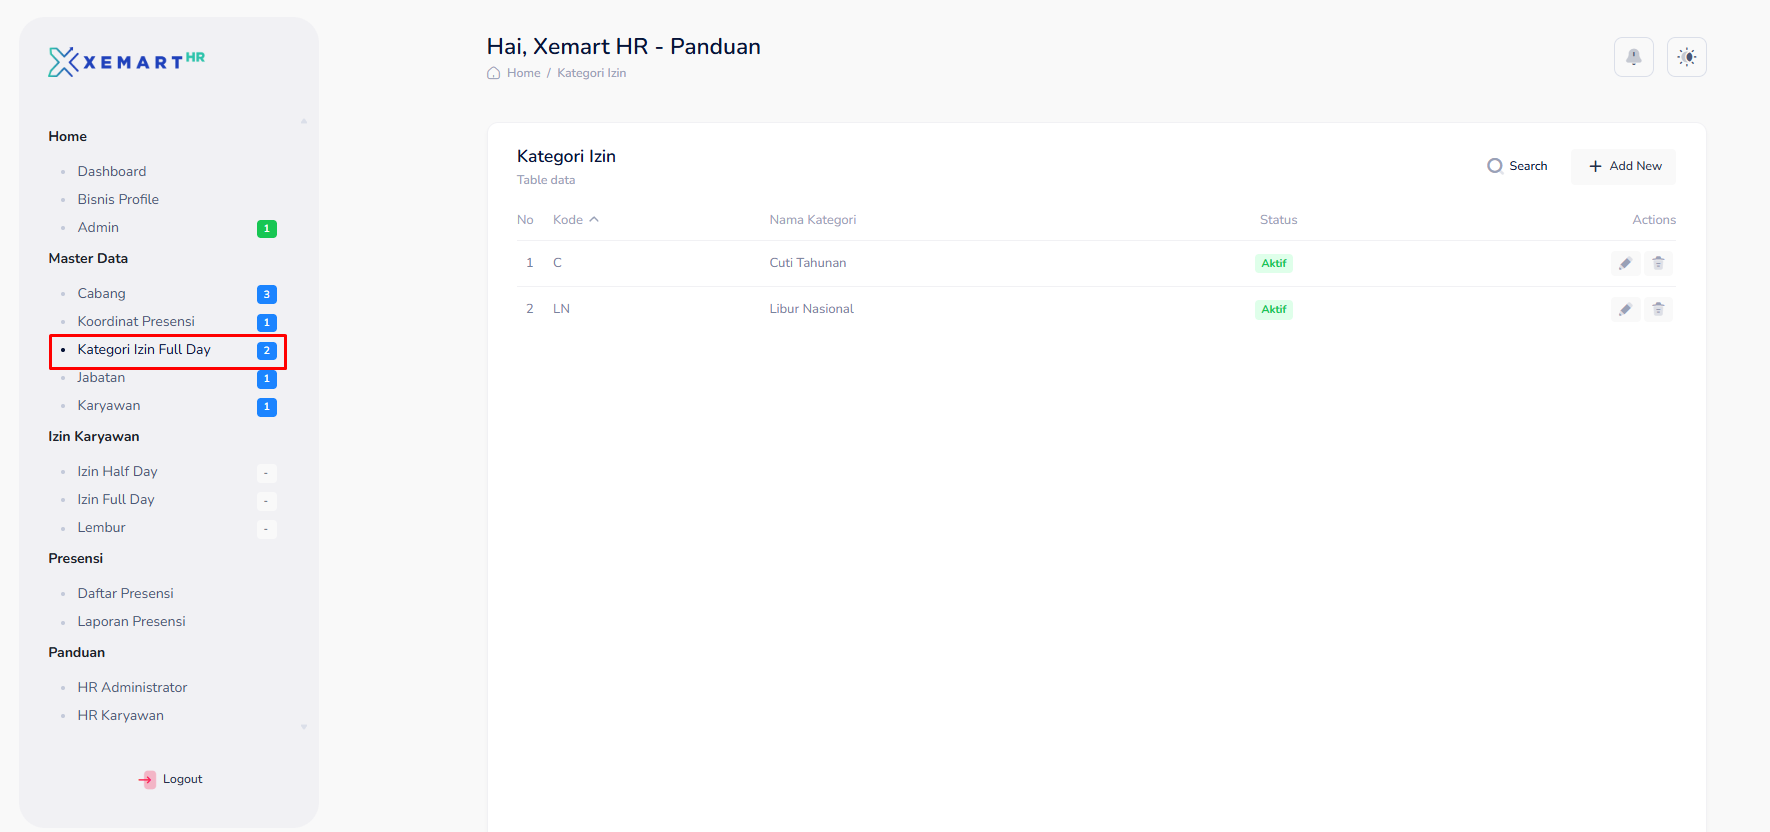Click trash icon for Libur Nasional row
This screenshot has height=832, width=1770.
1658,309
